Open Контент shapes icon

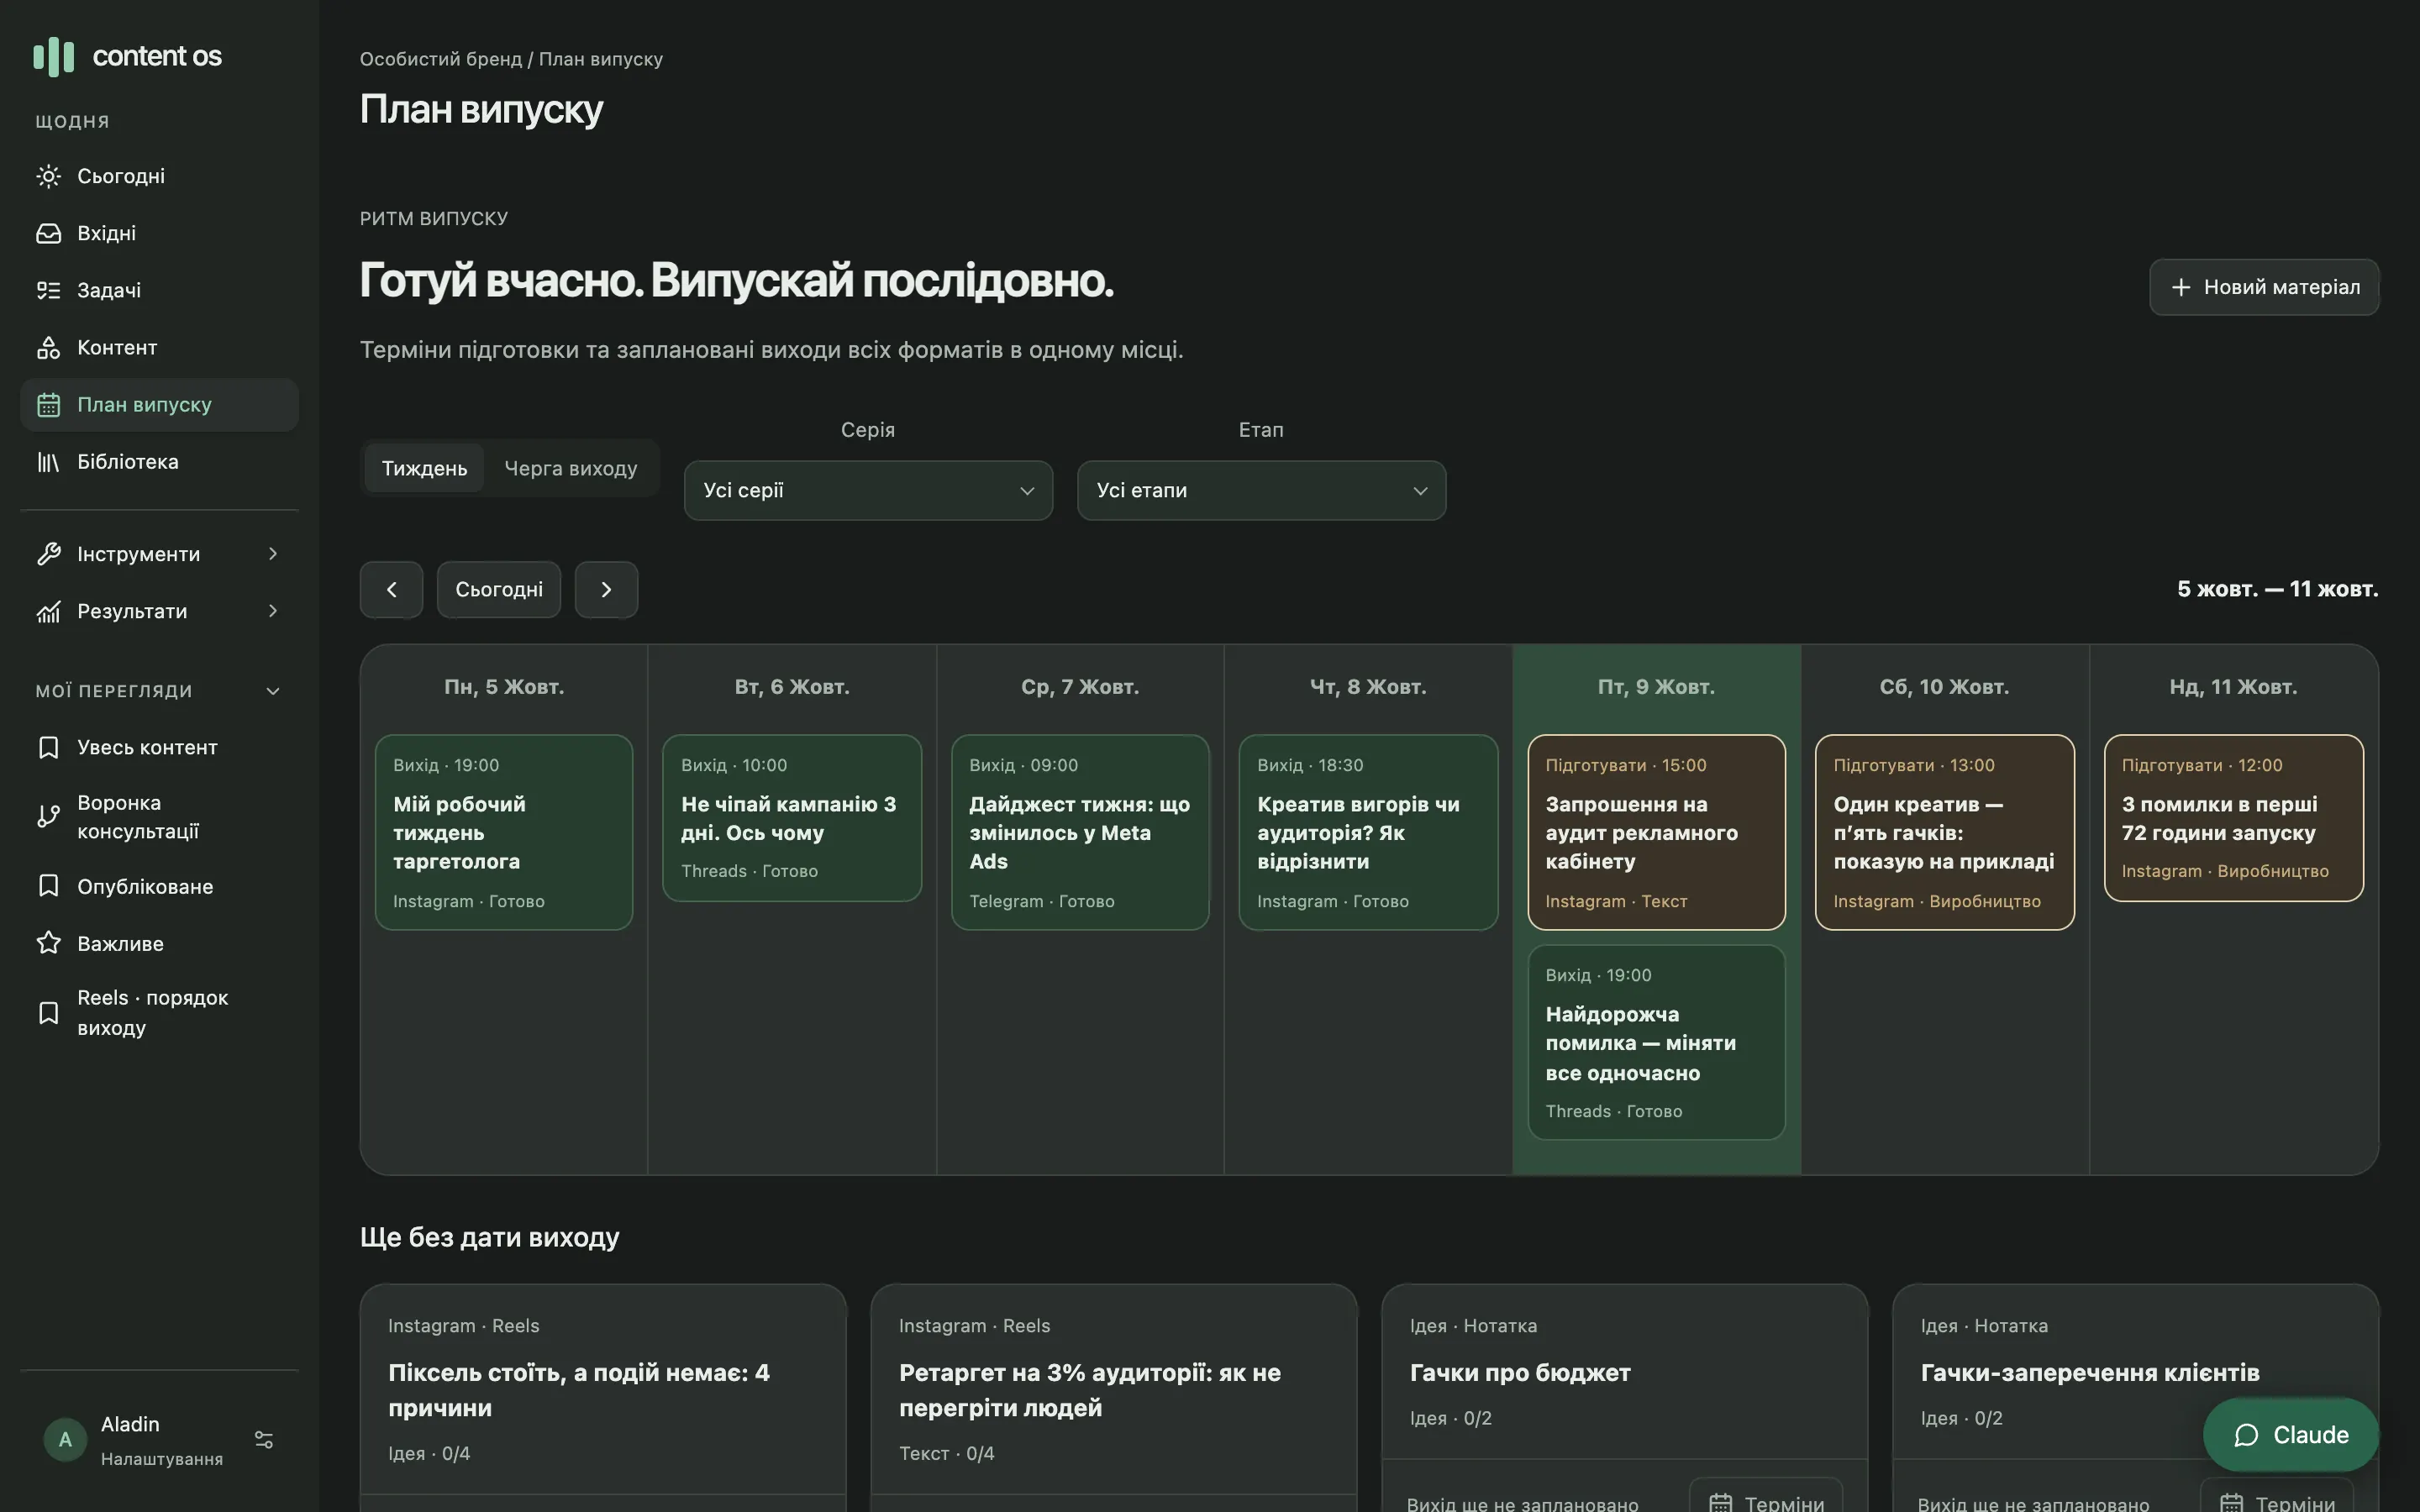click(48, 347)
